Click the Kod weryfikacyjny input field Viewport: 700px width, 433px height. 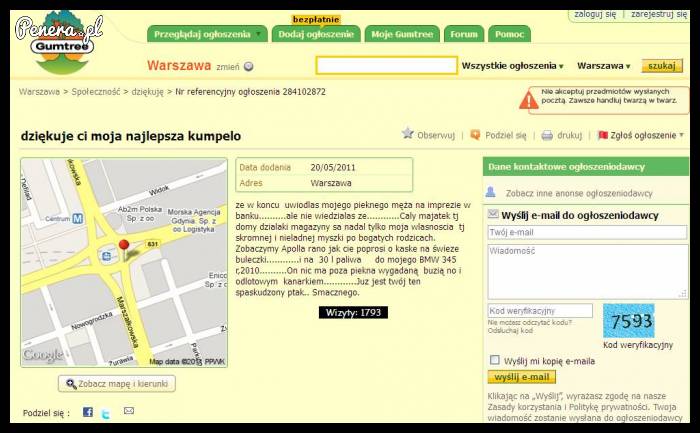tap(540, 311)
